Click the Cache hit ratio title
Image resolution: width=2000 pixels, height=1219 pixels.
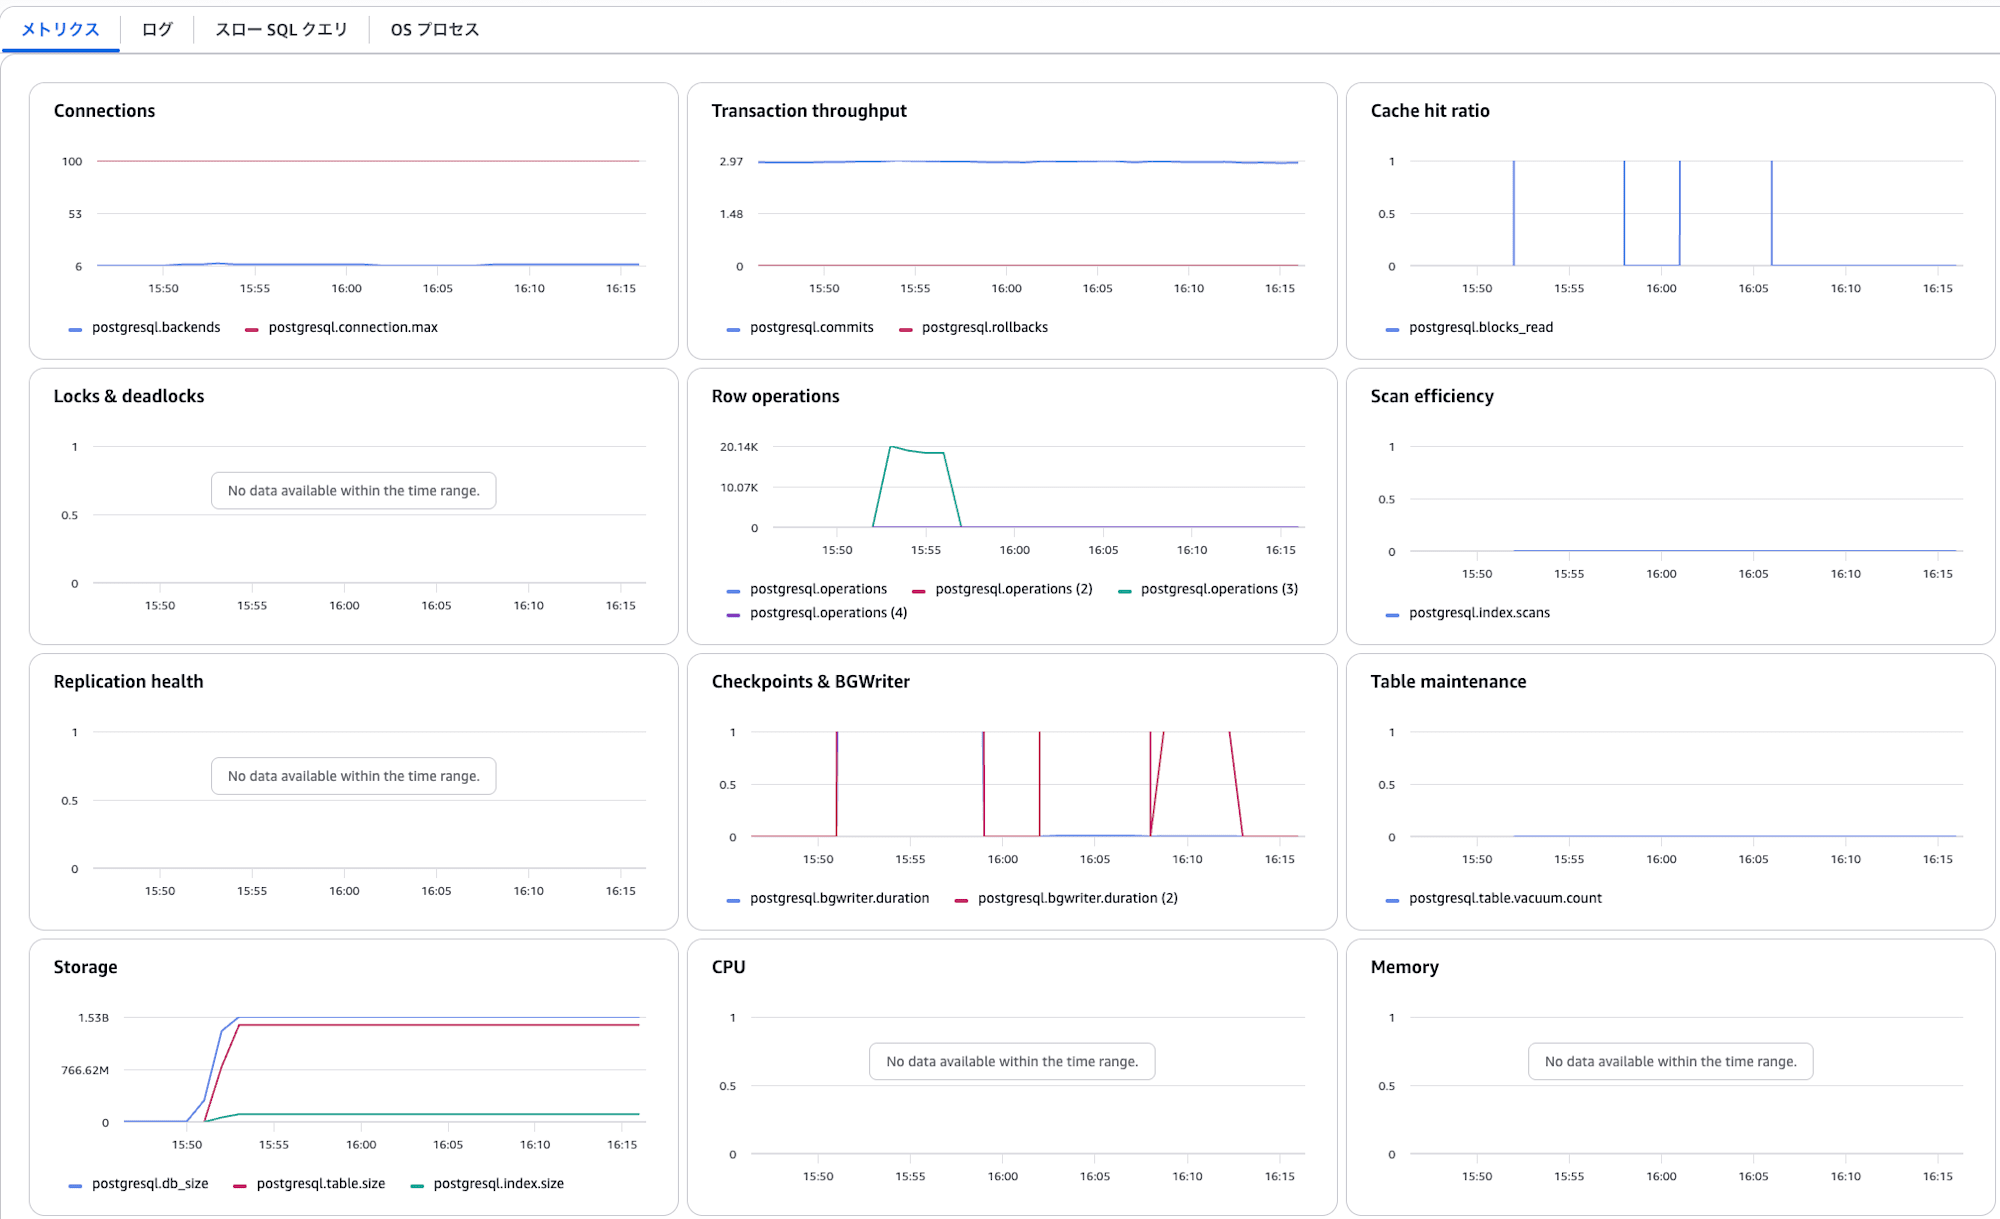pyautogui.click(x=1430, y=111)
